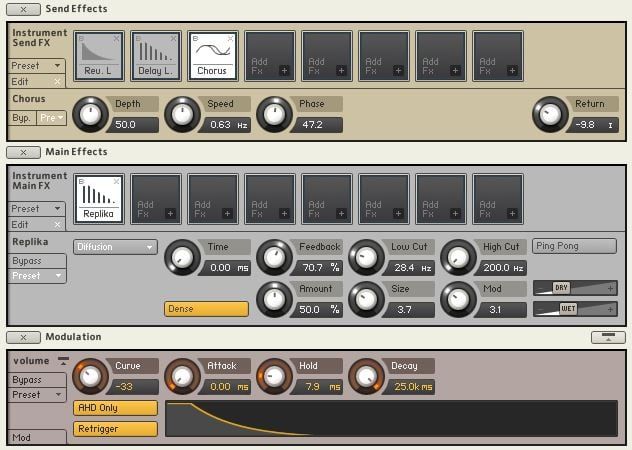Screen dimensions: 632x450
Task: Toggle the AHD Only button
Action: (115, 408)
